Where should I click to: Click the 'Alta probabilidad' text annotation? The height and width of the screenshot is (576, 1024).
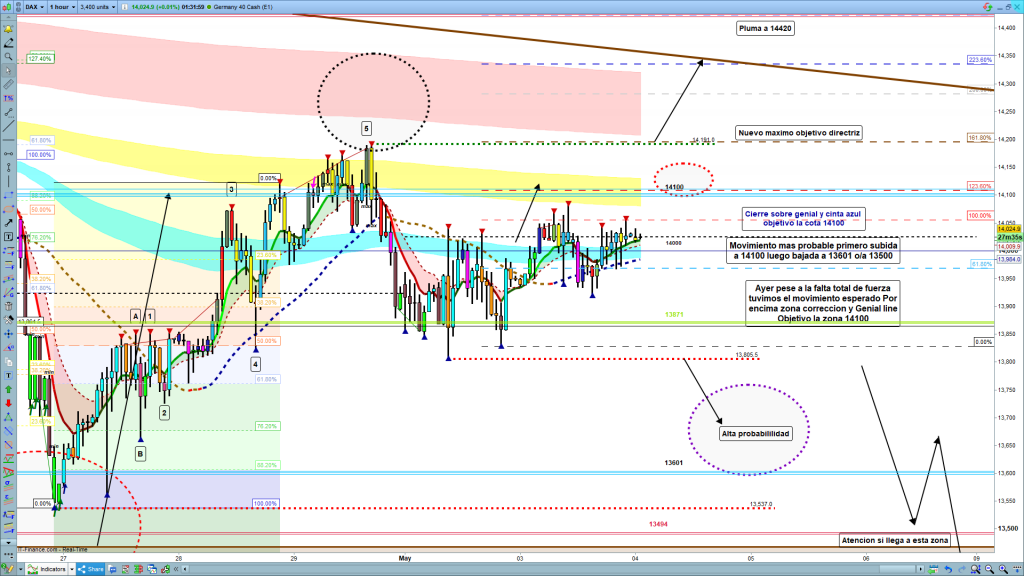coord(755,434)
